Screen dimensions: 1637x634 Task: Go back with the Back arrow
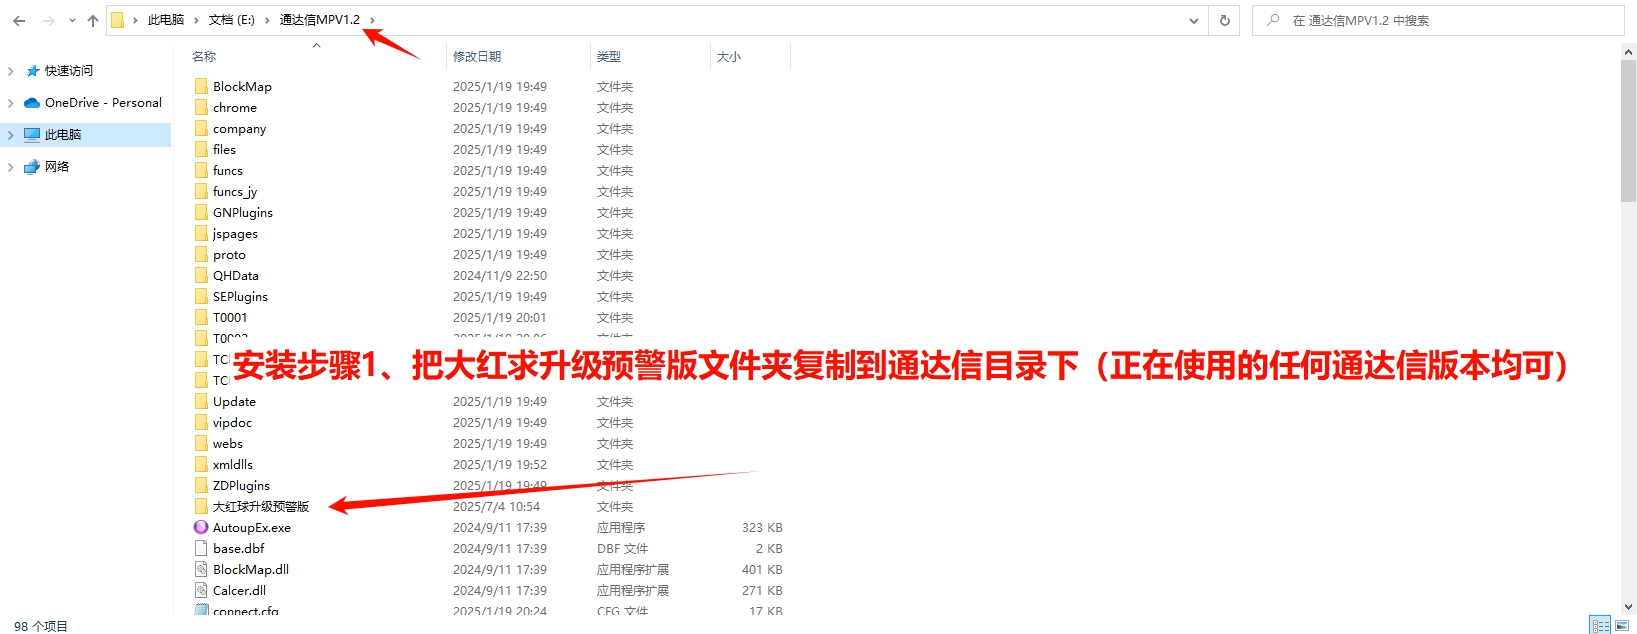(x=19, y=20)
